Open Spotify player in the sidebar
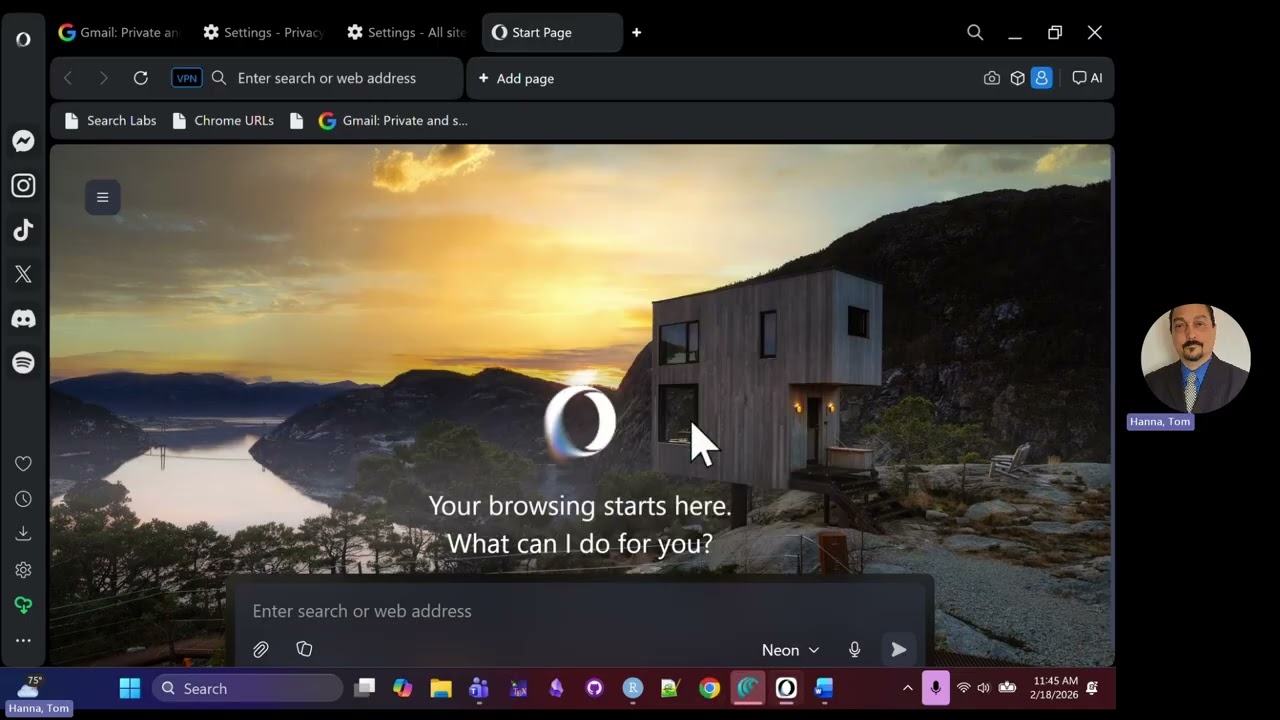This screenshot has height=720, width=1280. coord(23,363)
